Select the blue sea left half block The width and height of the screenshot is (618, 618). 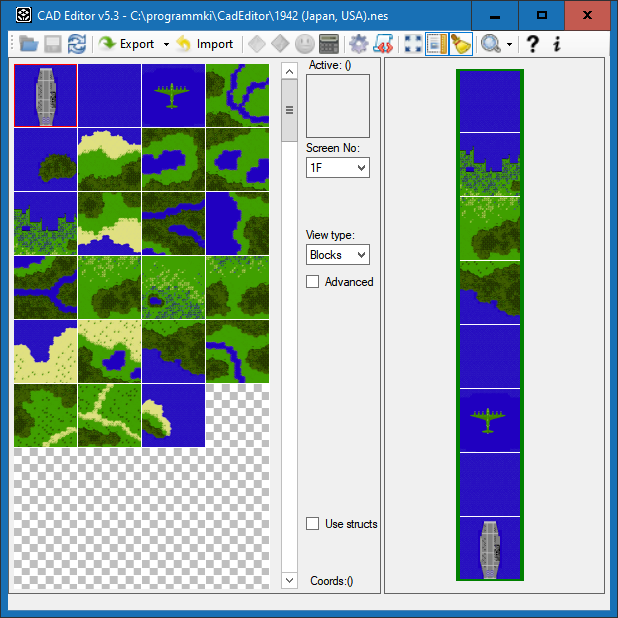(237, 223)
